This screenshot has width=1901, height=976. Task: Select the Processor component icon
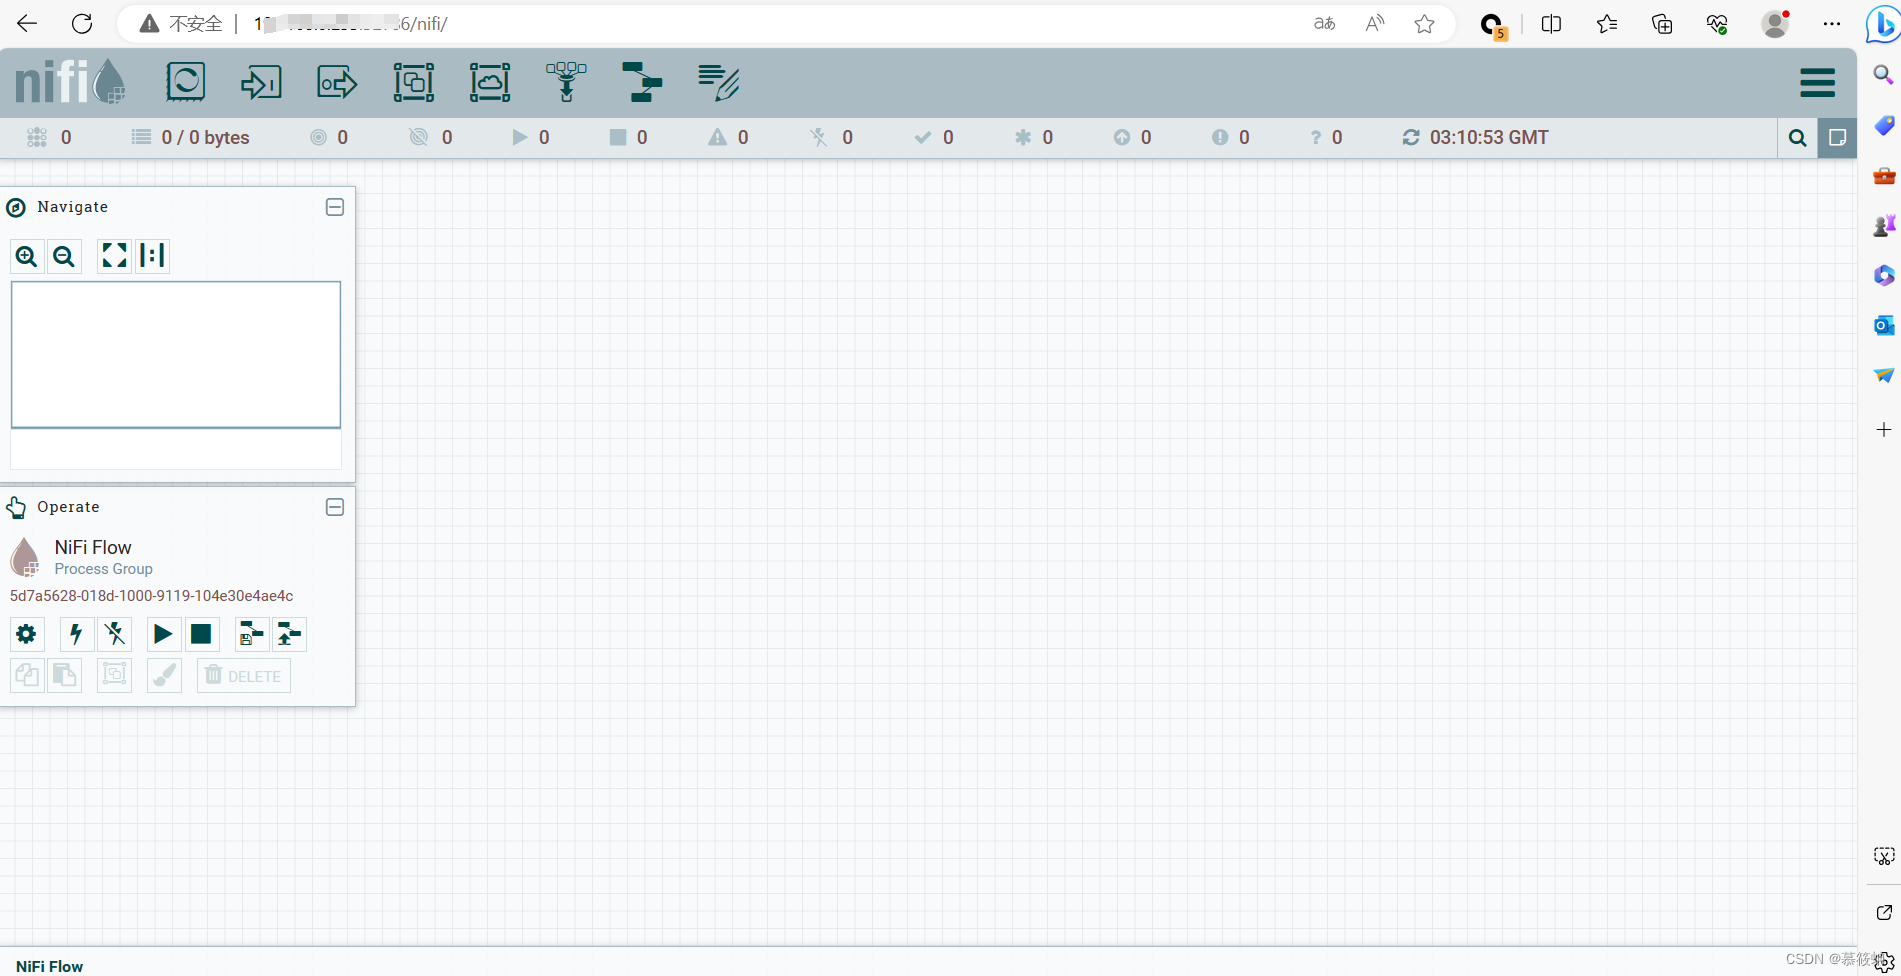pos(186,82)
